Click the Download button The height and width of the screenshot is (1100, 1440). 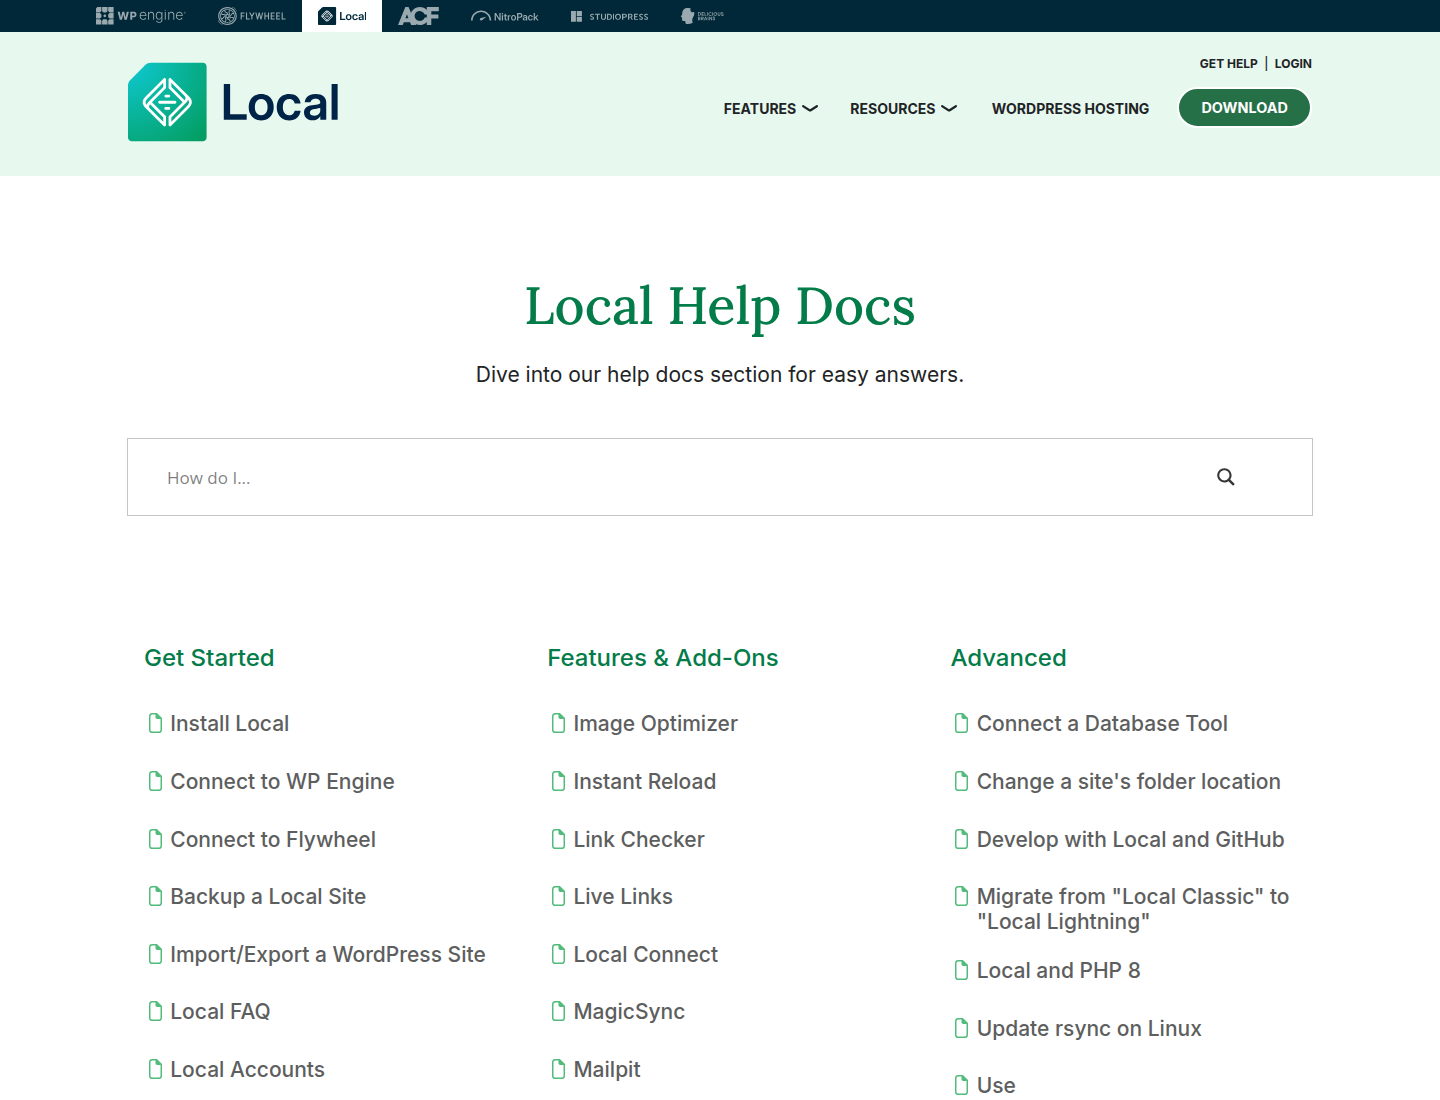[x=1244, y=108]
